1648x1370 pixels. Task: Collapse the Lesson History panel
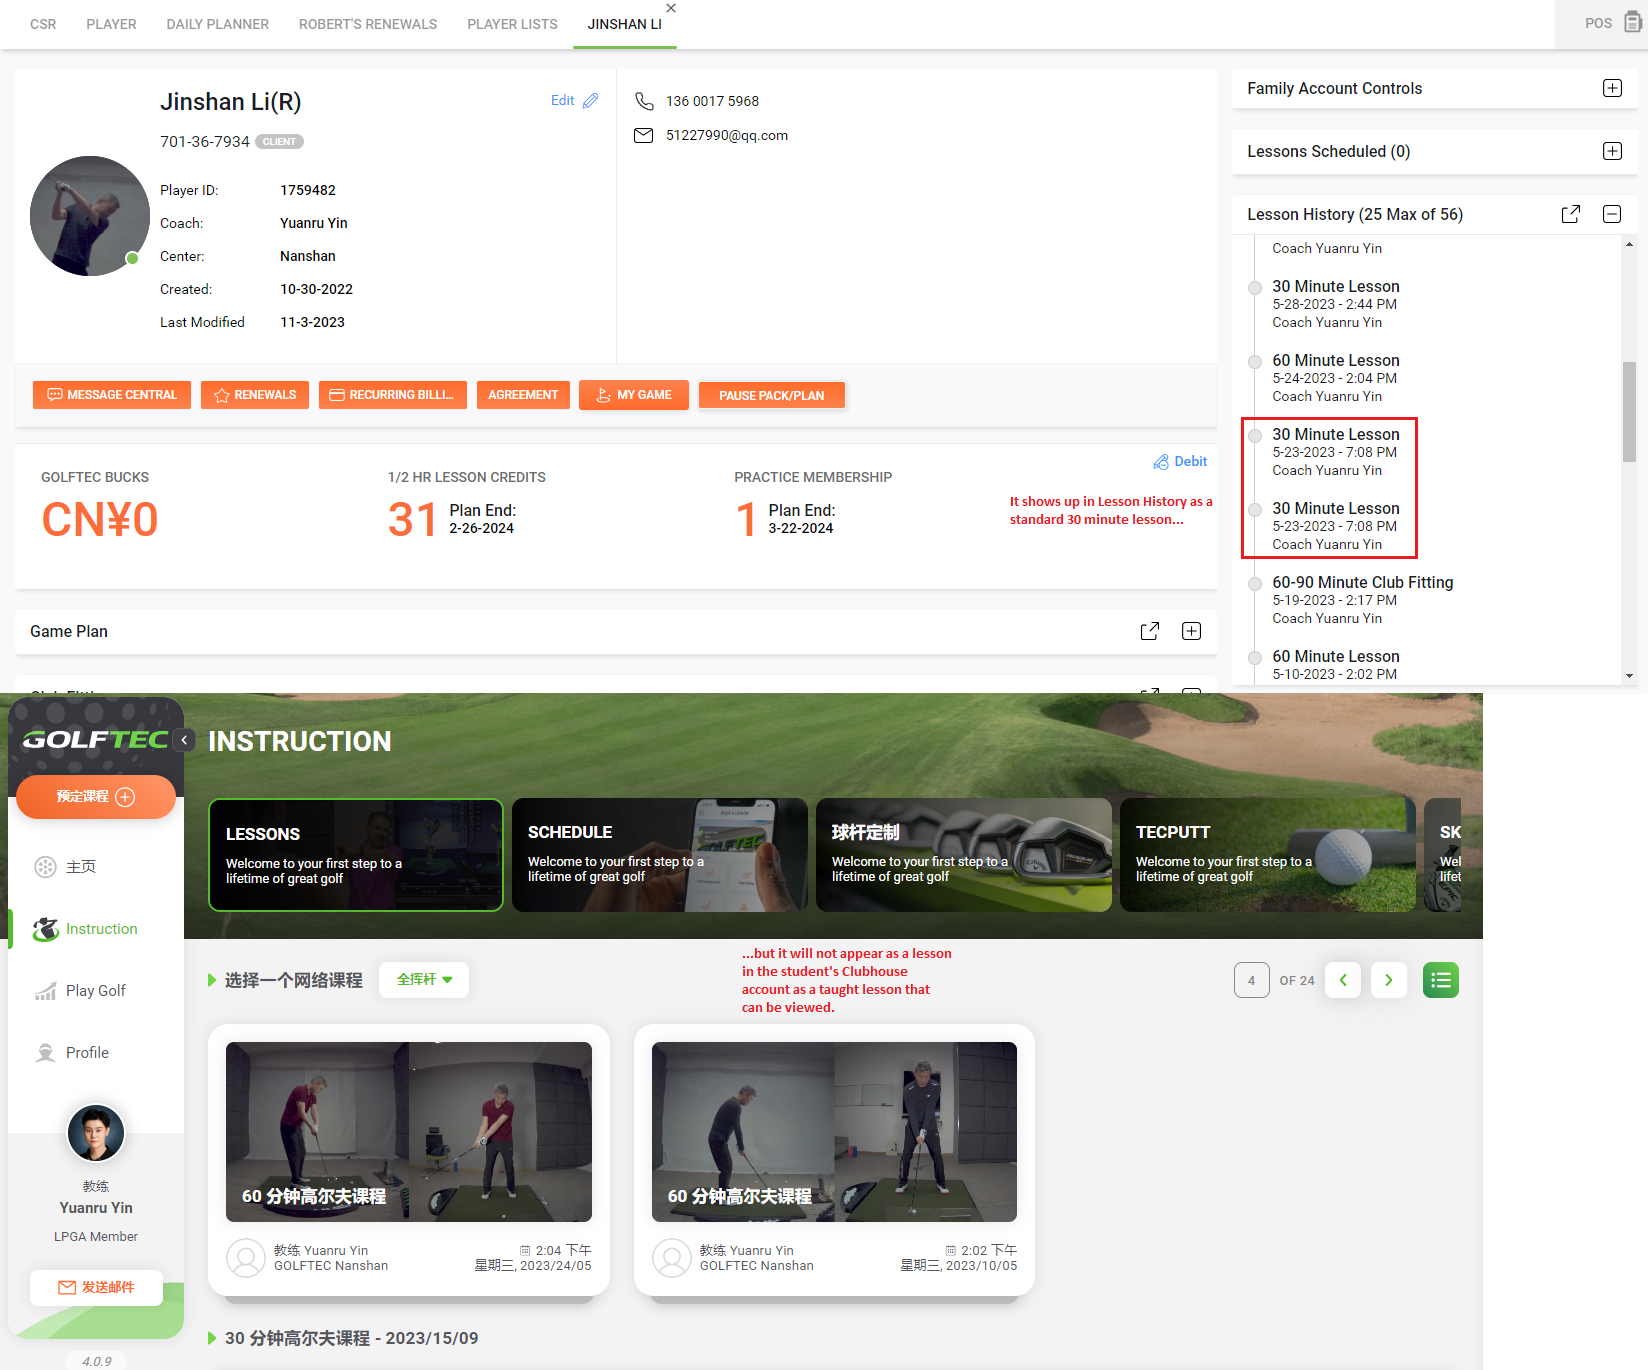(1612, 214)
